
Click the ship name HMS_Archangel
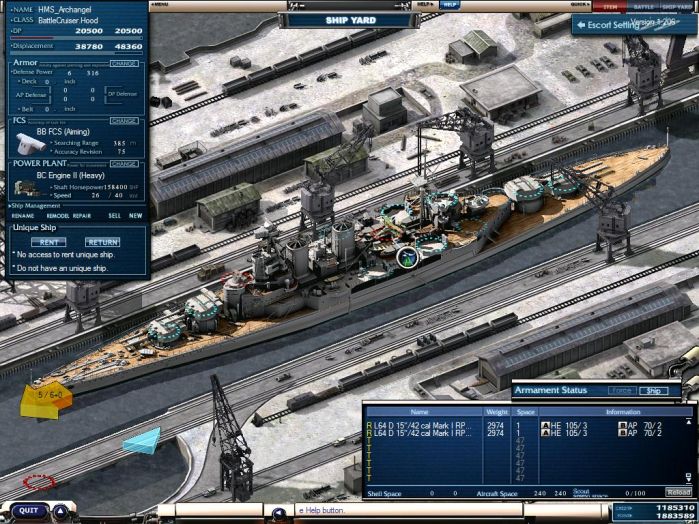click(x=65, y=9)
